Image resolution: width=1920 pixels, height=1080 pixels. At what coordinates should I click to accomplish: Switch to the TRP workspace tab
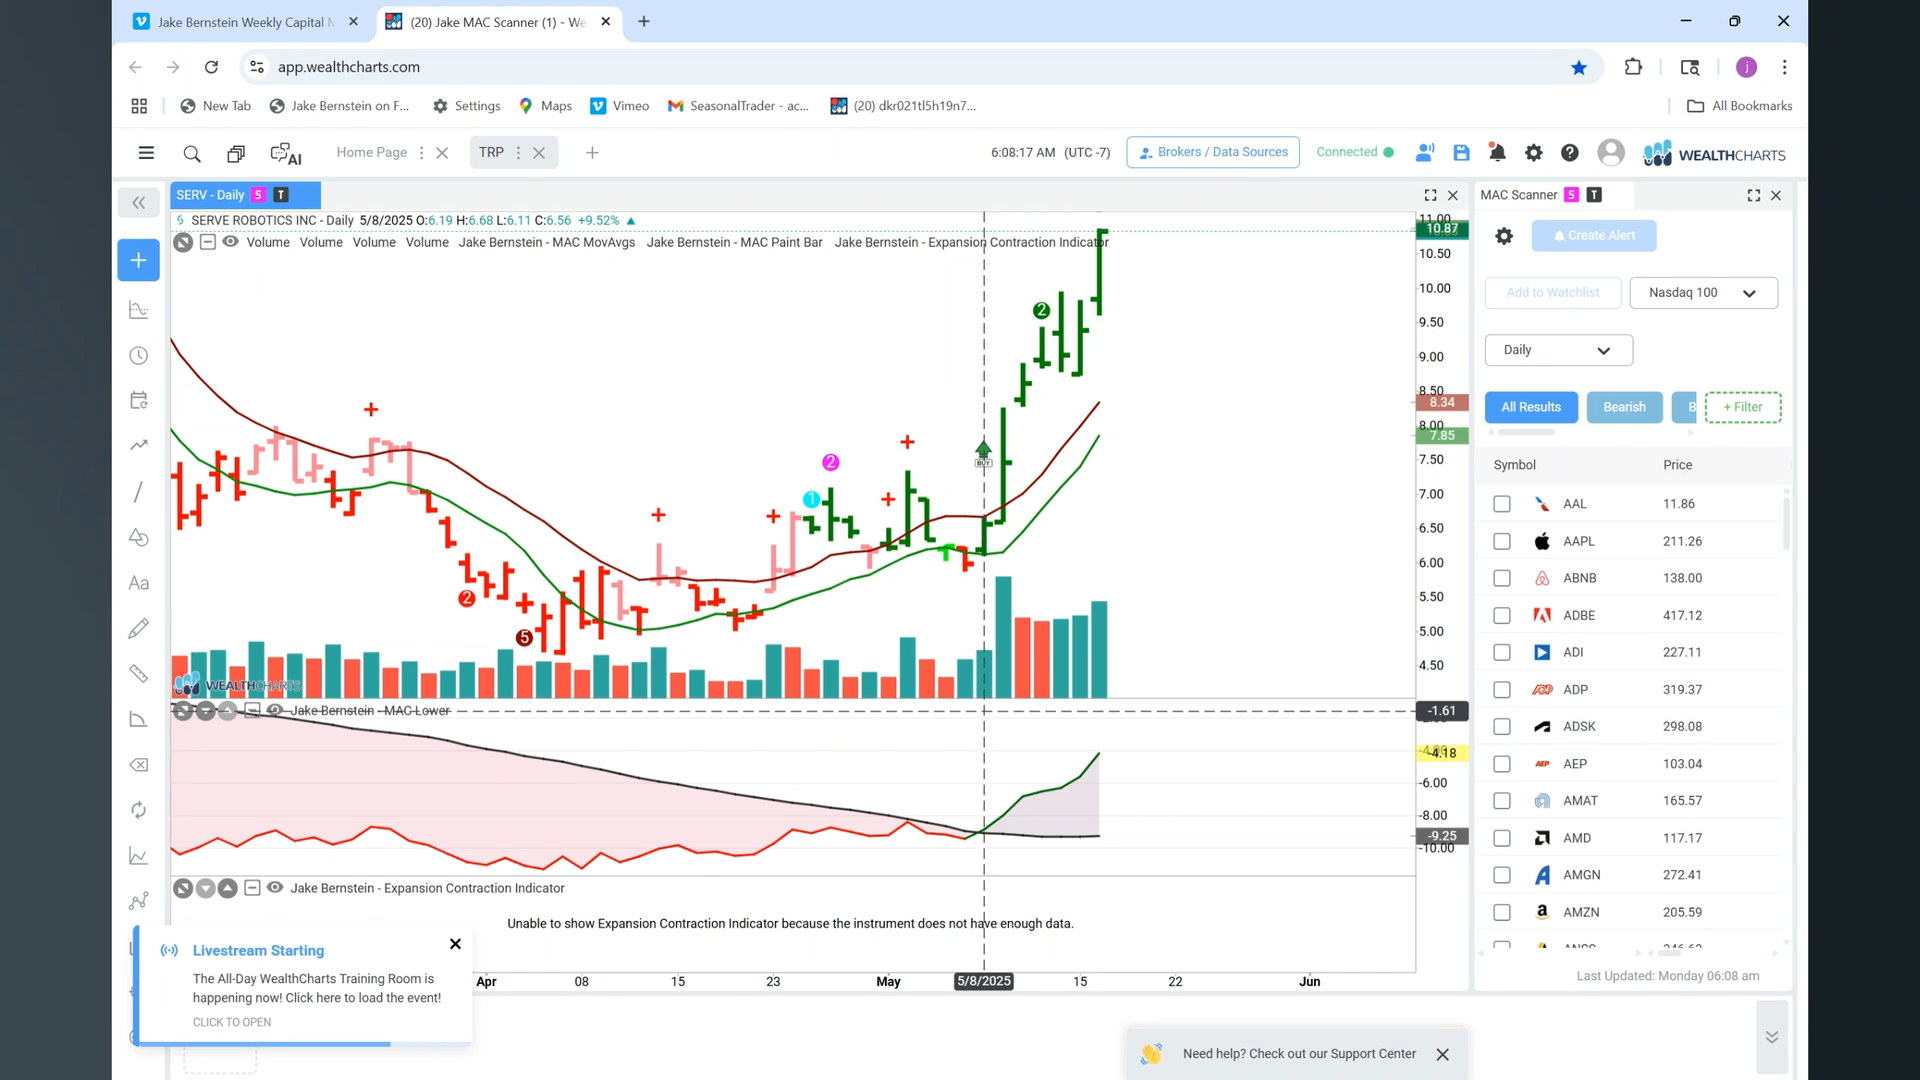click(491, 153)
